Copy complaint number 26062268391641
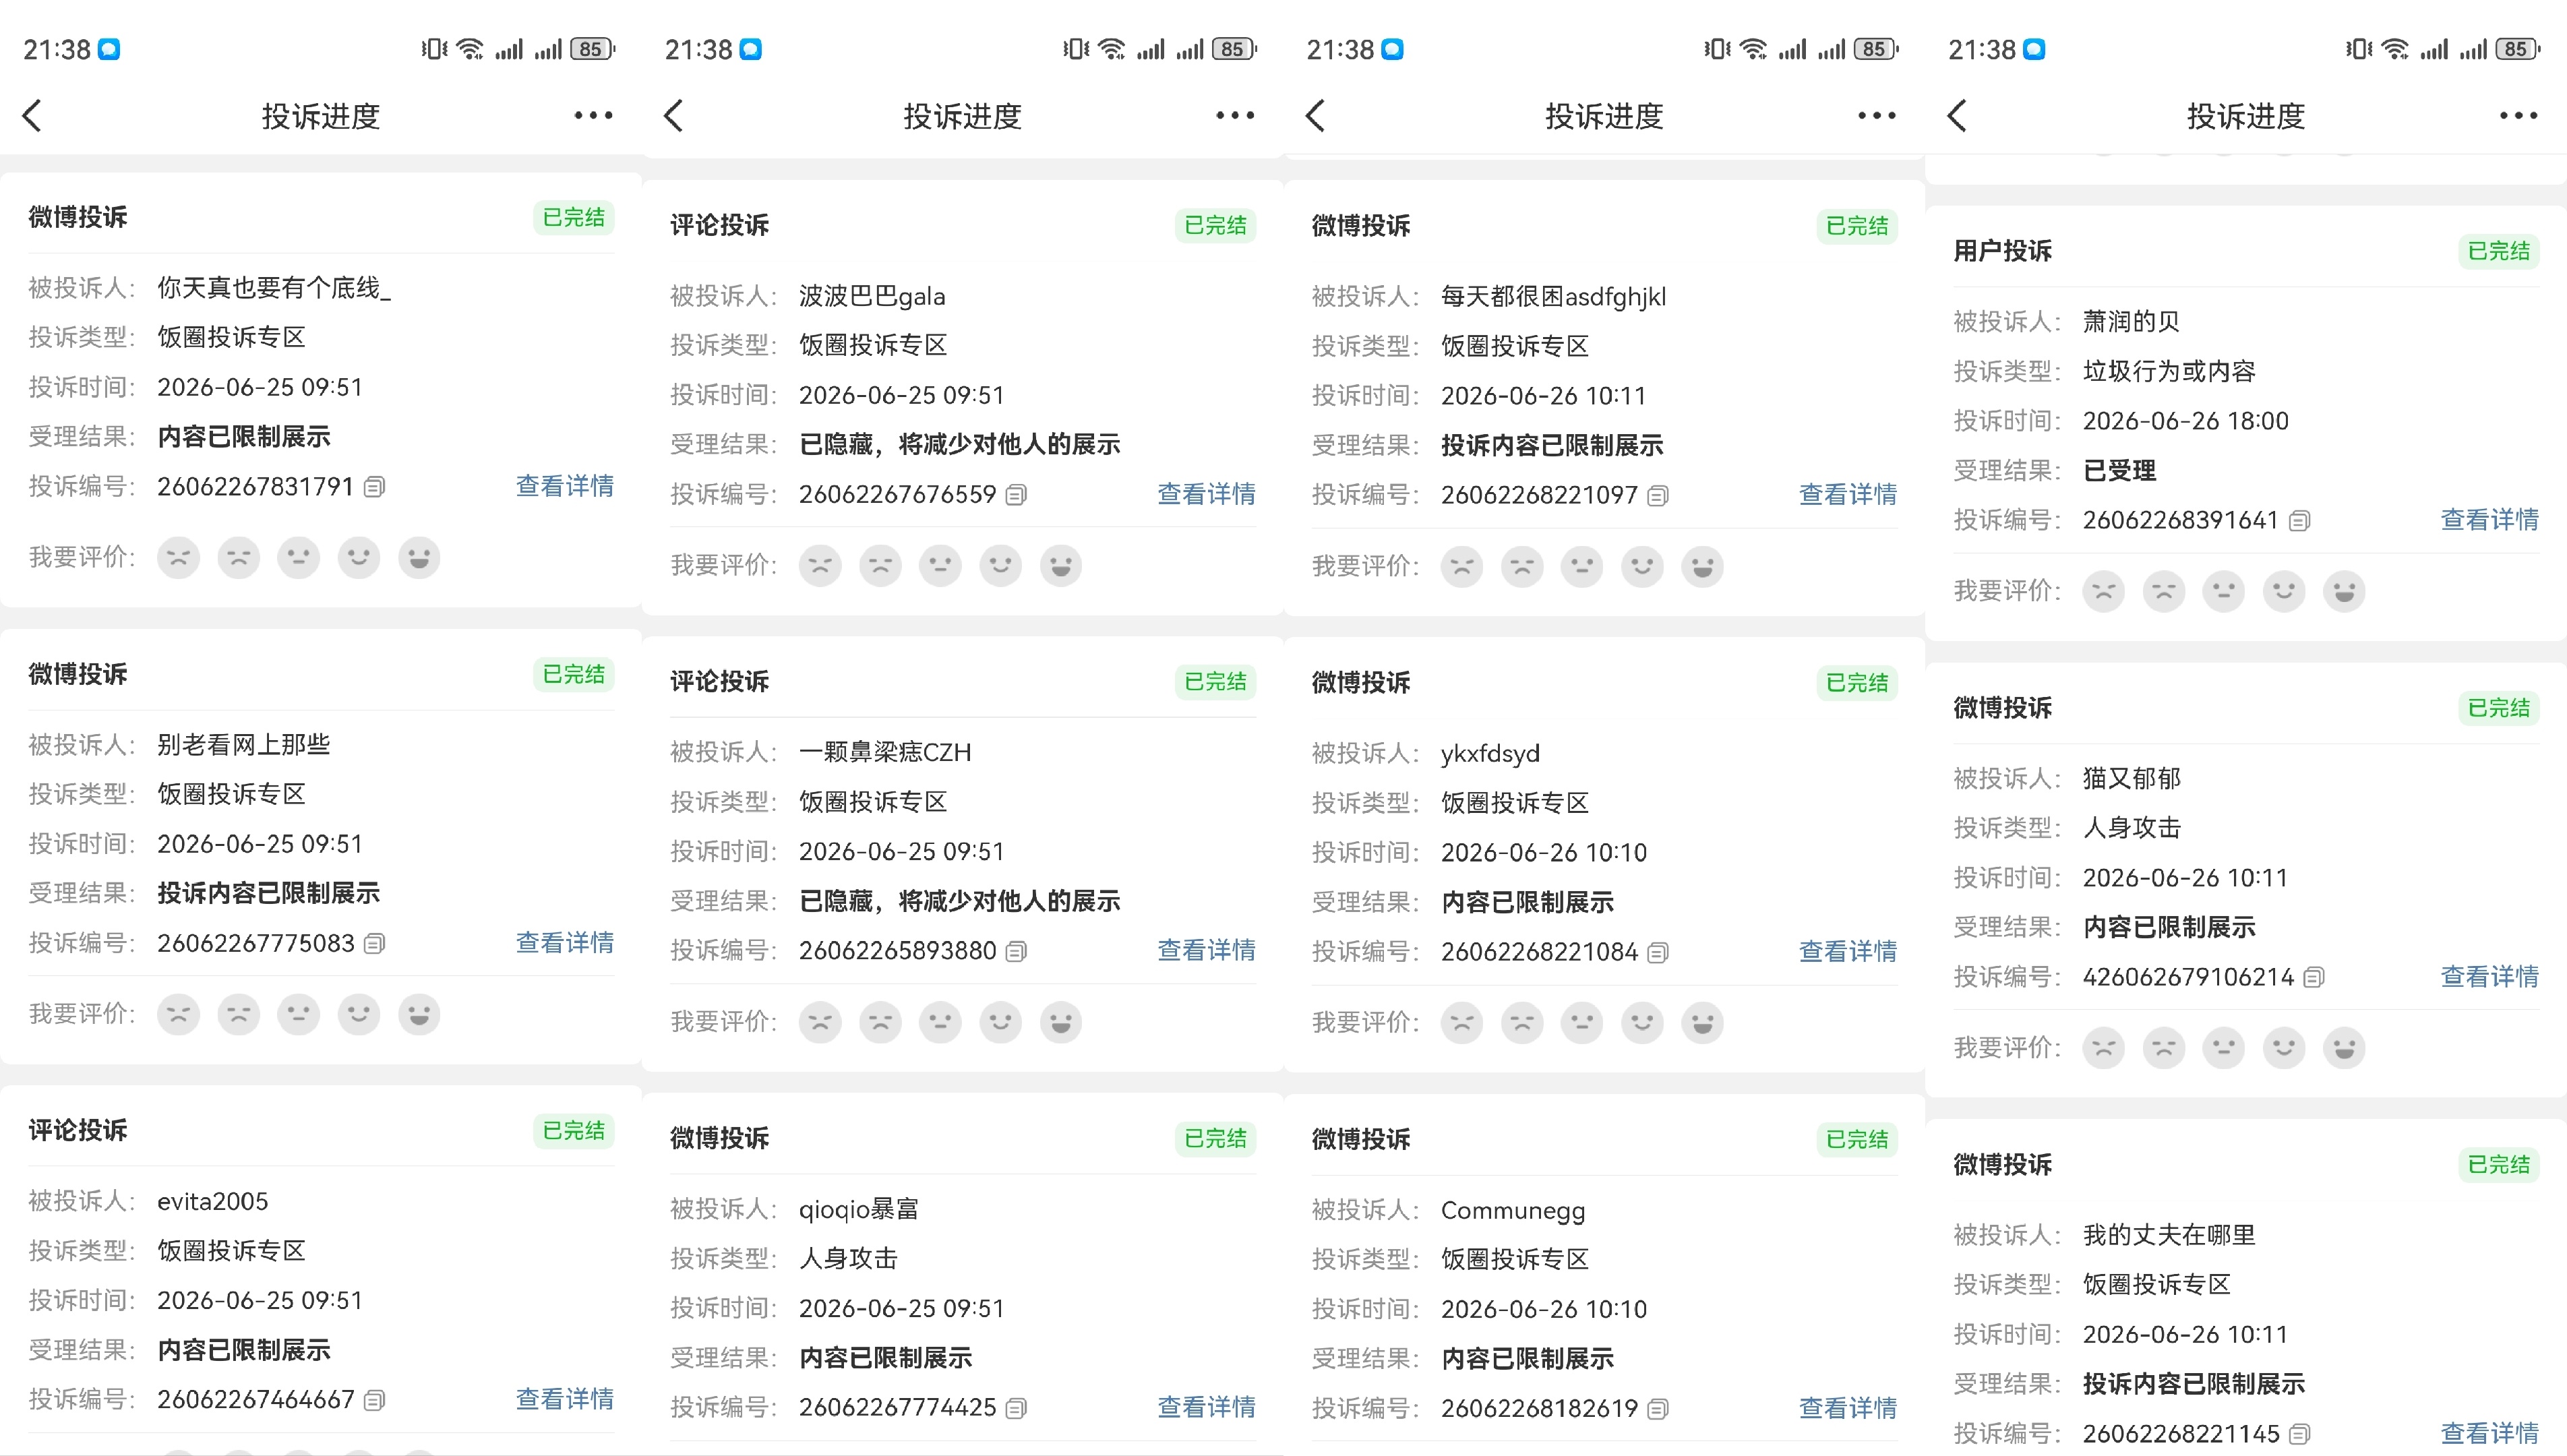 [x=2300, y=521]
